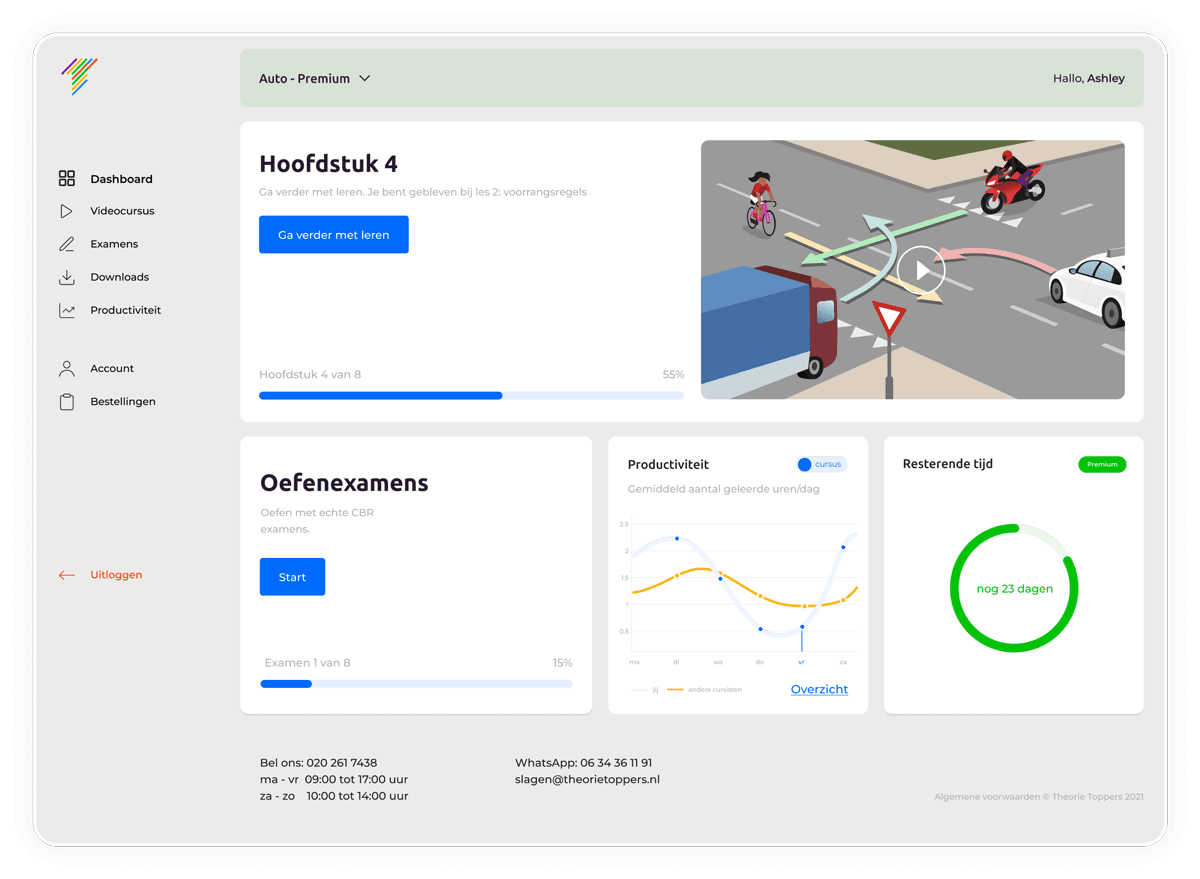Image resolution: width=1200 pixels, height=879 pixels.
Task: Click the Examens pencil icon
Action: (x=67, y=244)
